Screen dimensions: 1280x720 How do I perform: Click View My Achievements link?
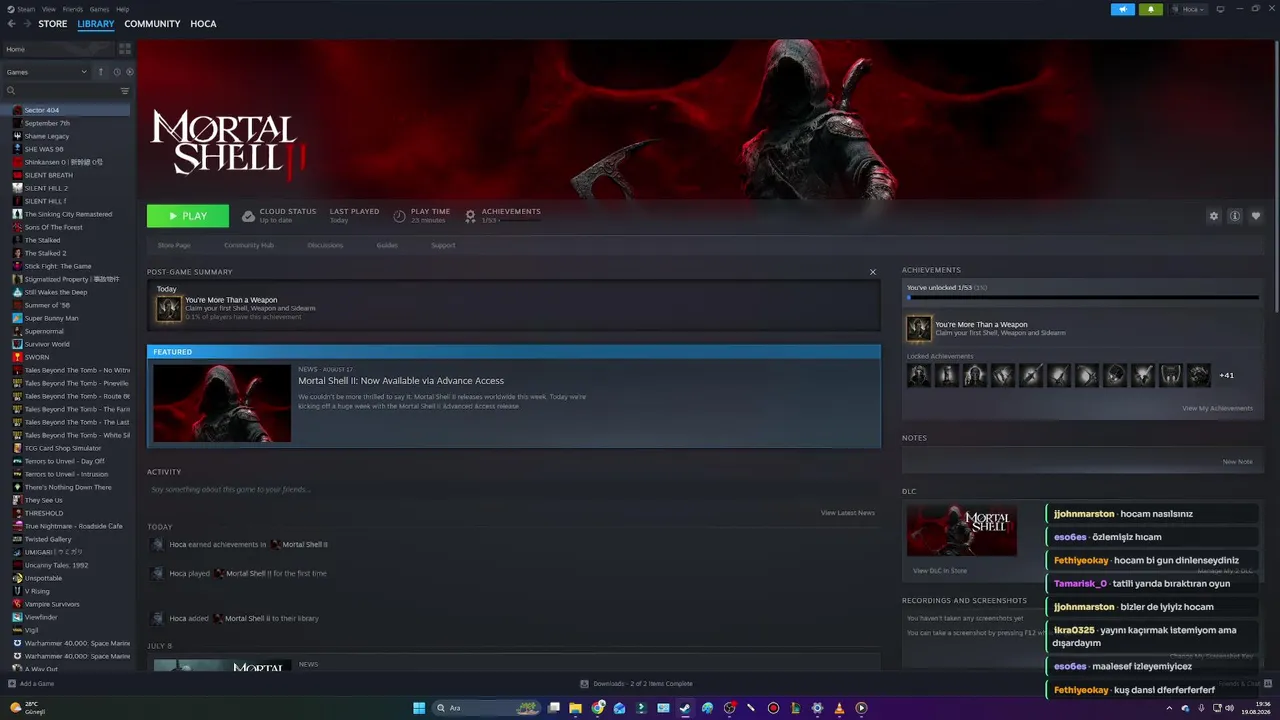[1217, 408]
